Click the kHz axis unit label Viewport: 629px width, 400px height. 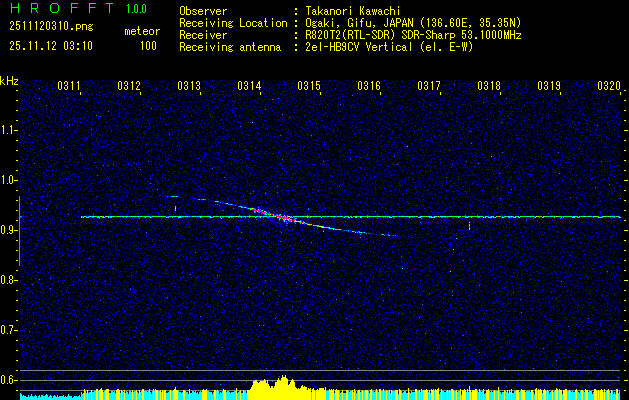tap(9, 81)
